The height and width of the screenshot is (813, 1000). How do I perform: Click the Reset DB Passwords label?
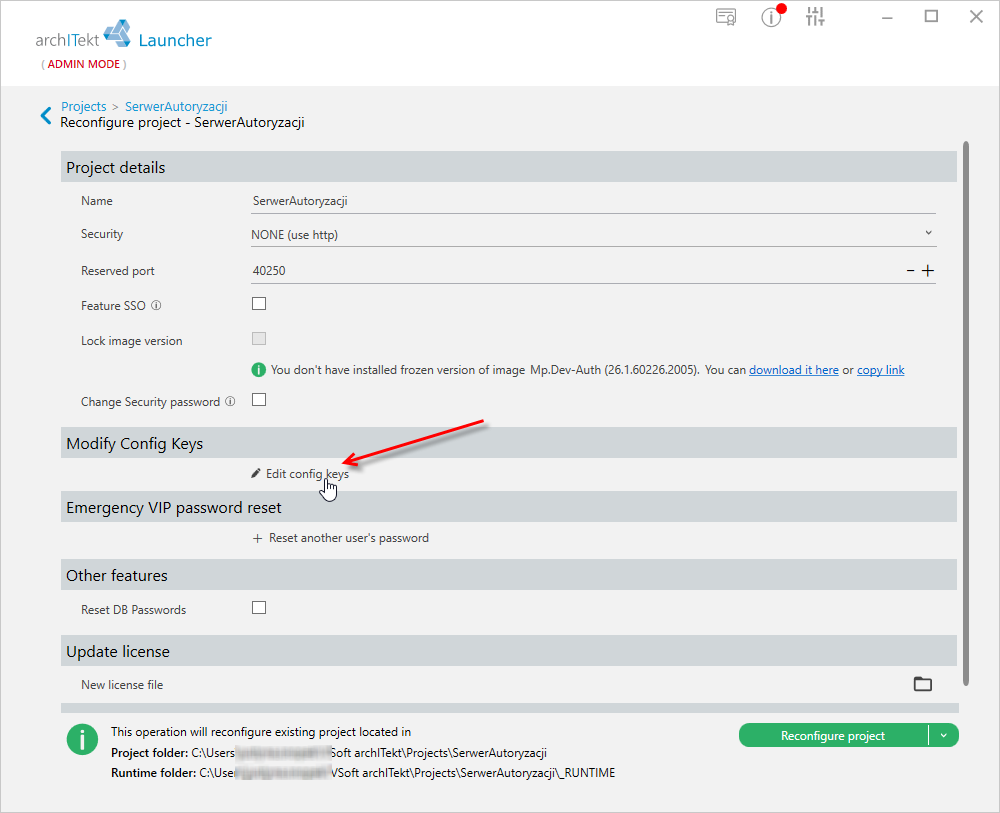[133, 610]
